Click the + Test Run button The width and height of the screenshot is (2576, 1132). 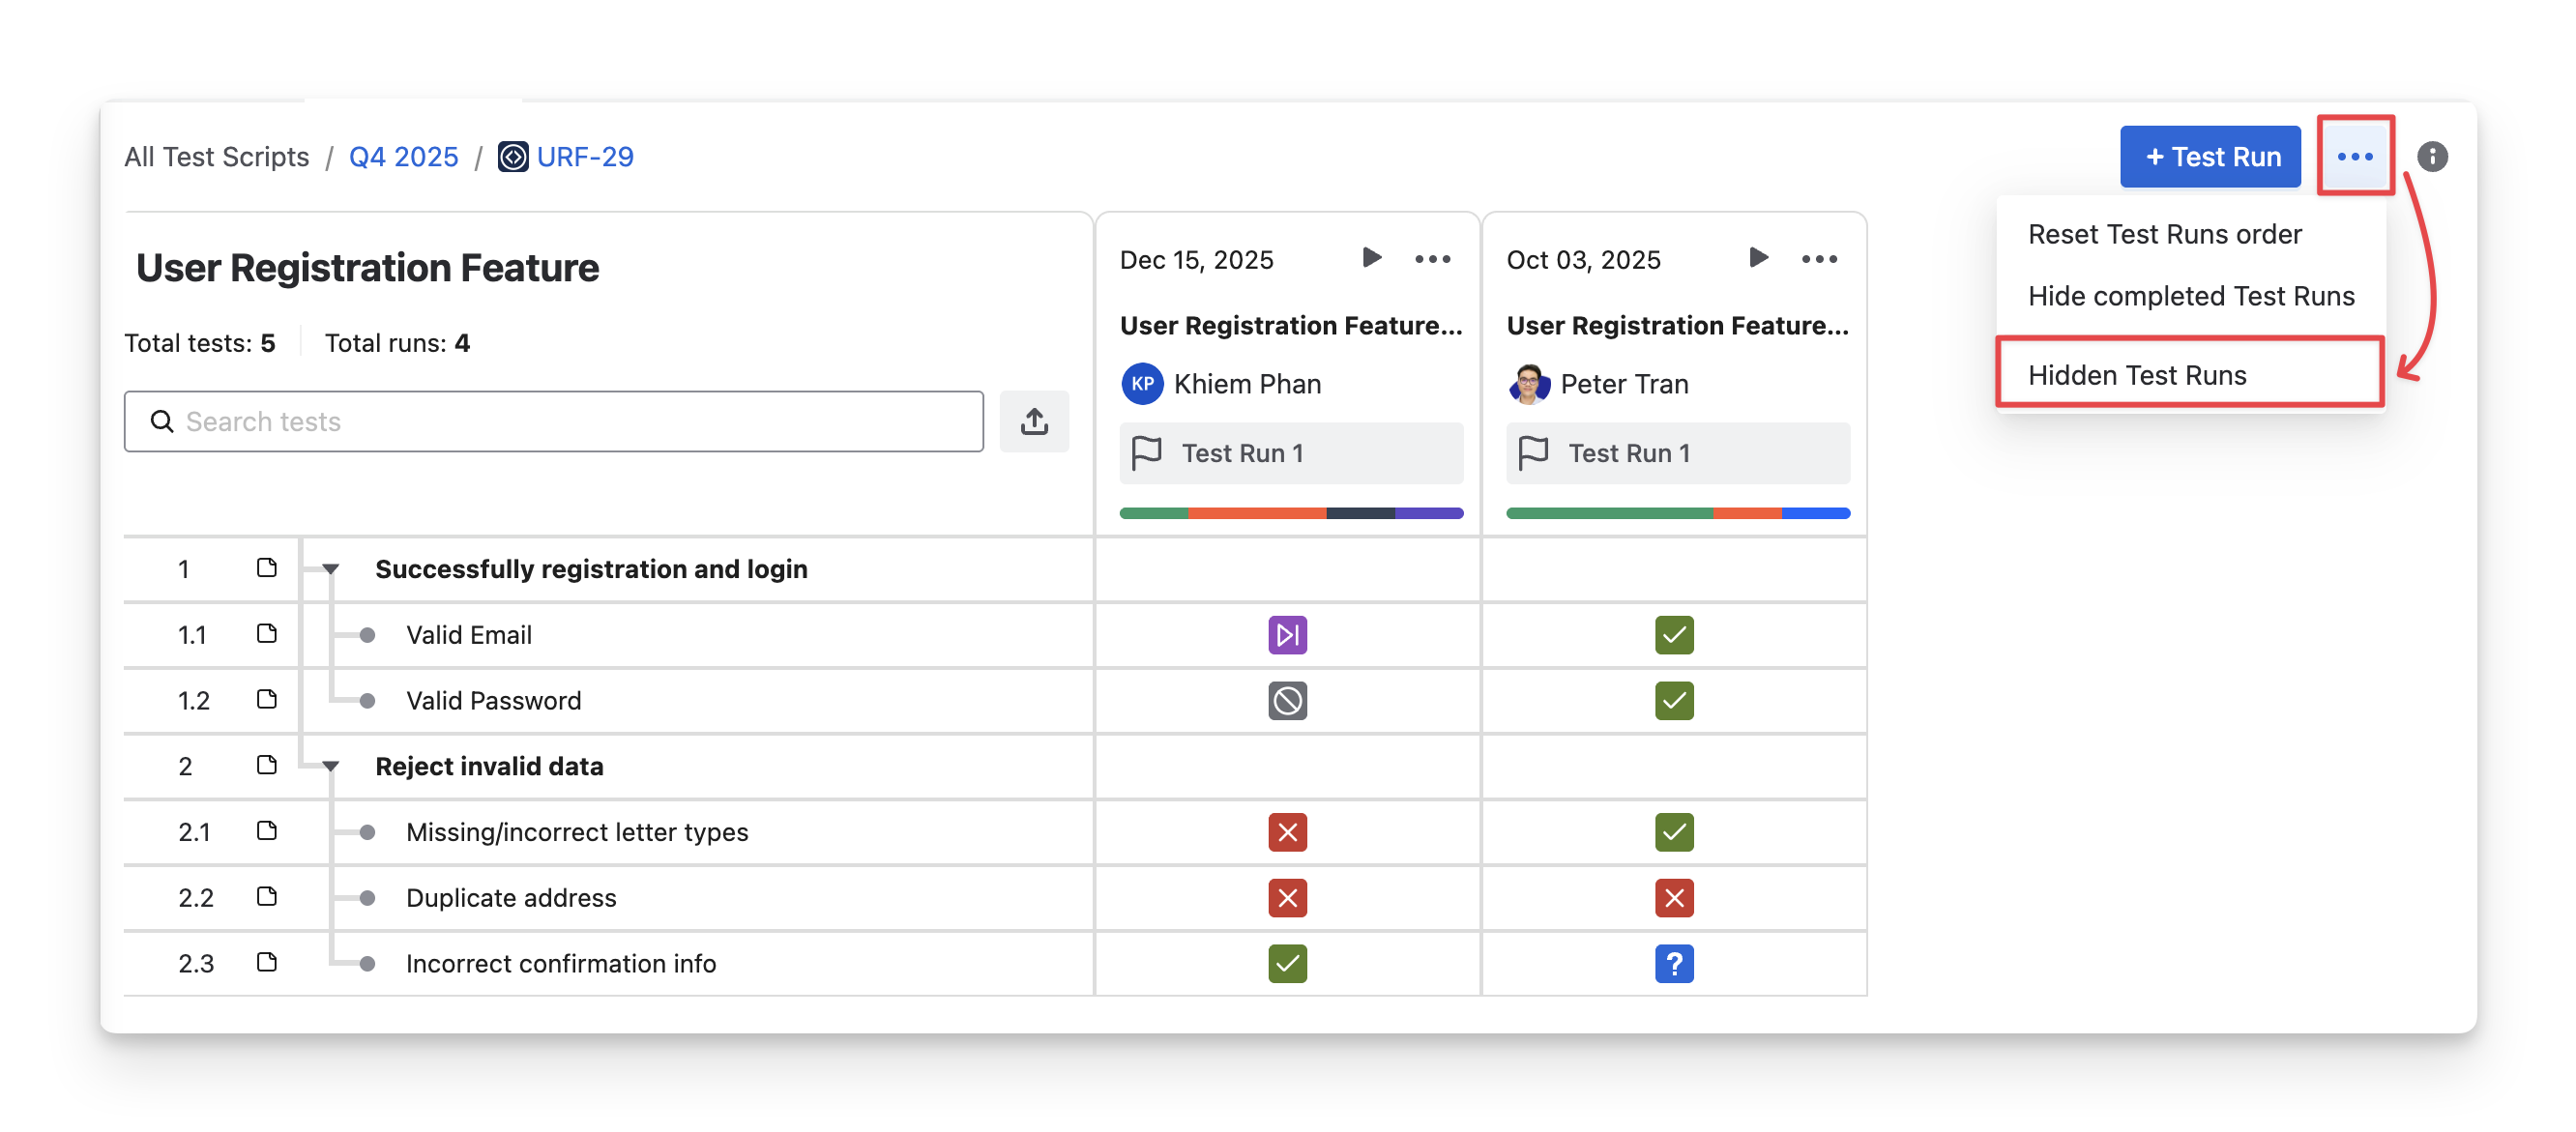click(2210, 157)
